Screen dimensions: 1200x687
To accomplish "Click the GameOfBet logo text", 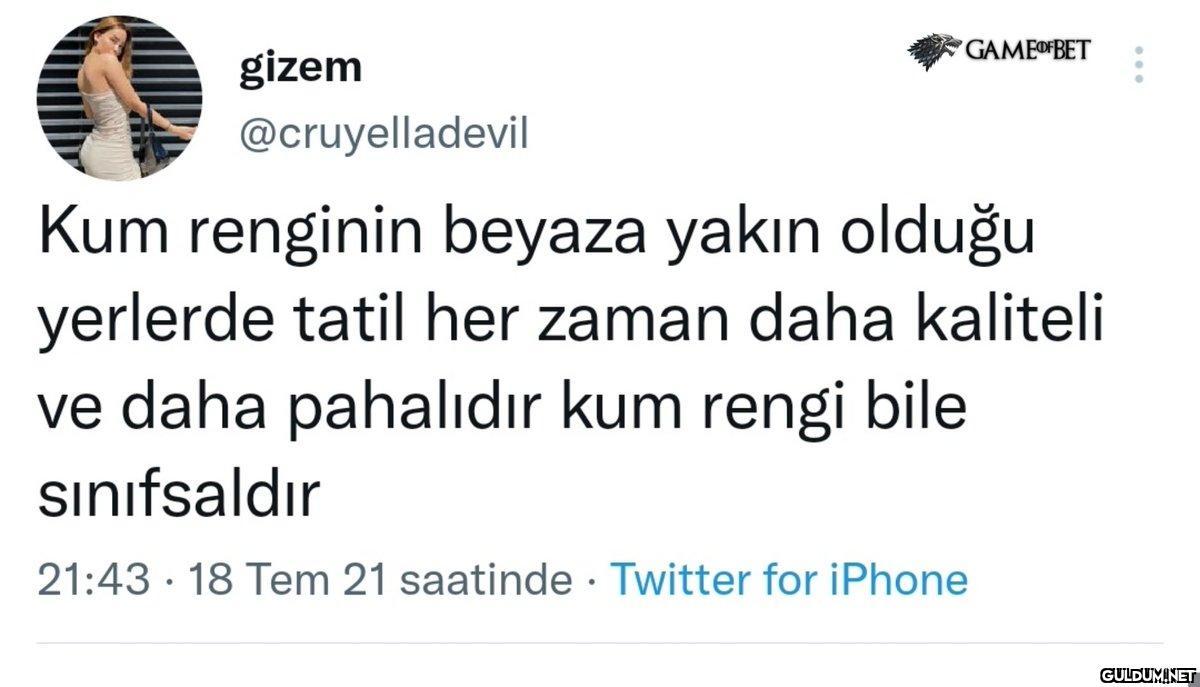I will click(1028, 48).
